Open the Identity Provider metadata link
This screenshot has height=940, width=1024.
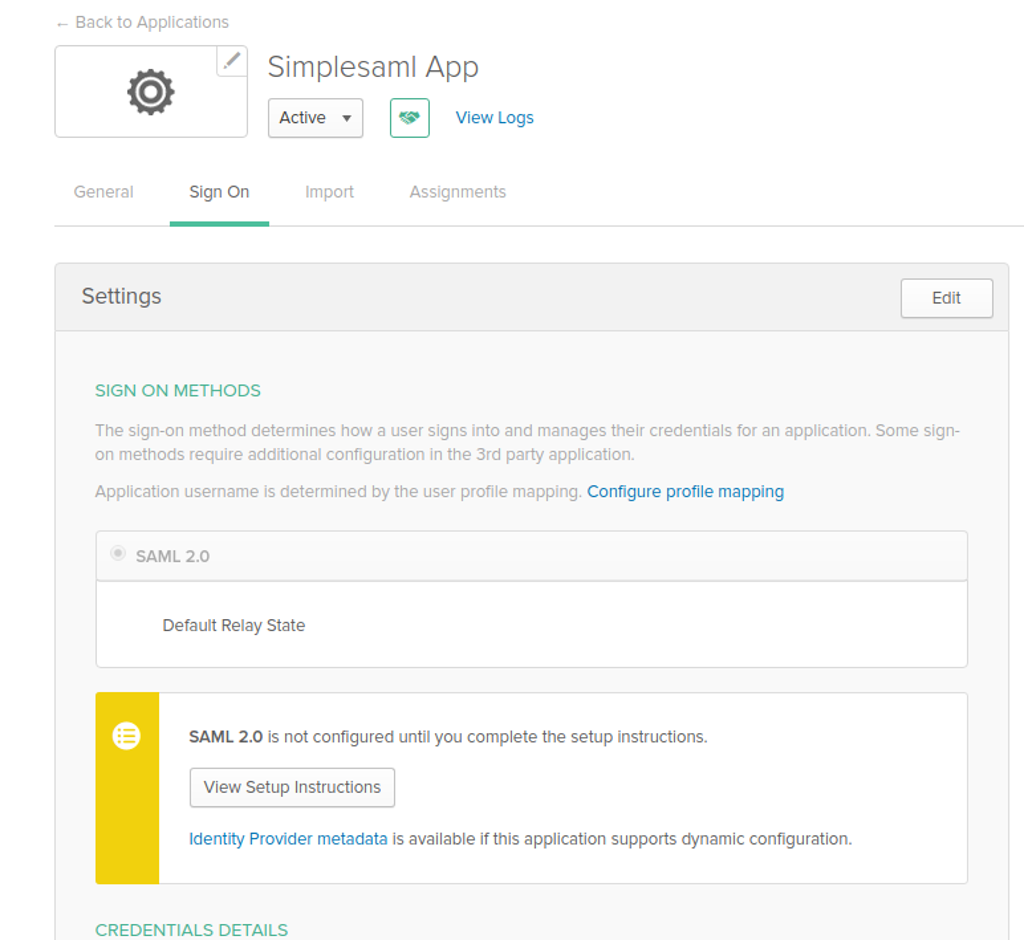pos(288,838)
